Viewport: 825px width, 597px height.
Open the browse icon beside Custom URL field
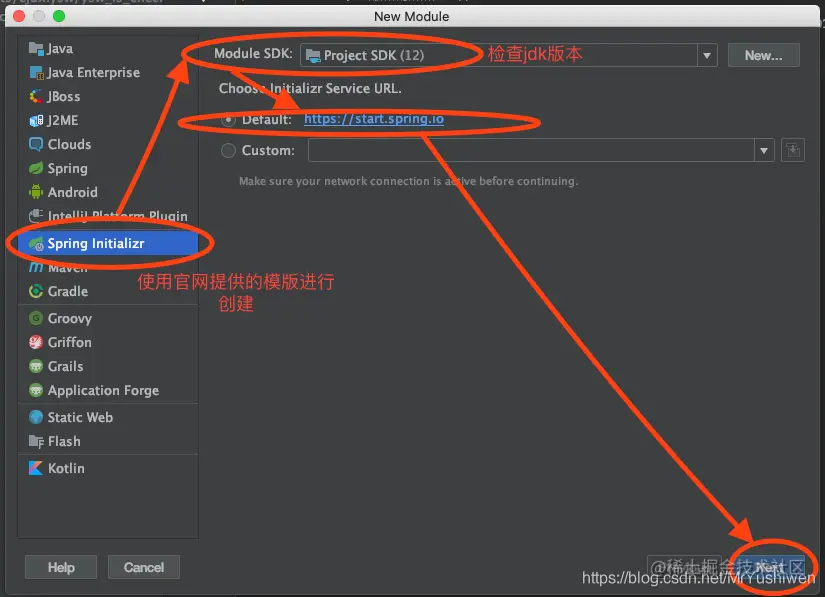(794, 150)
